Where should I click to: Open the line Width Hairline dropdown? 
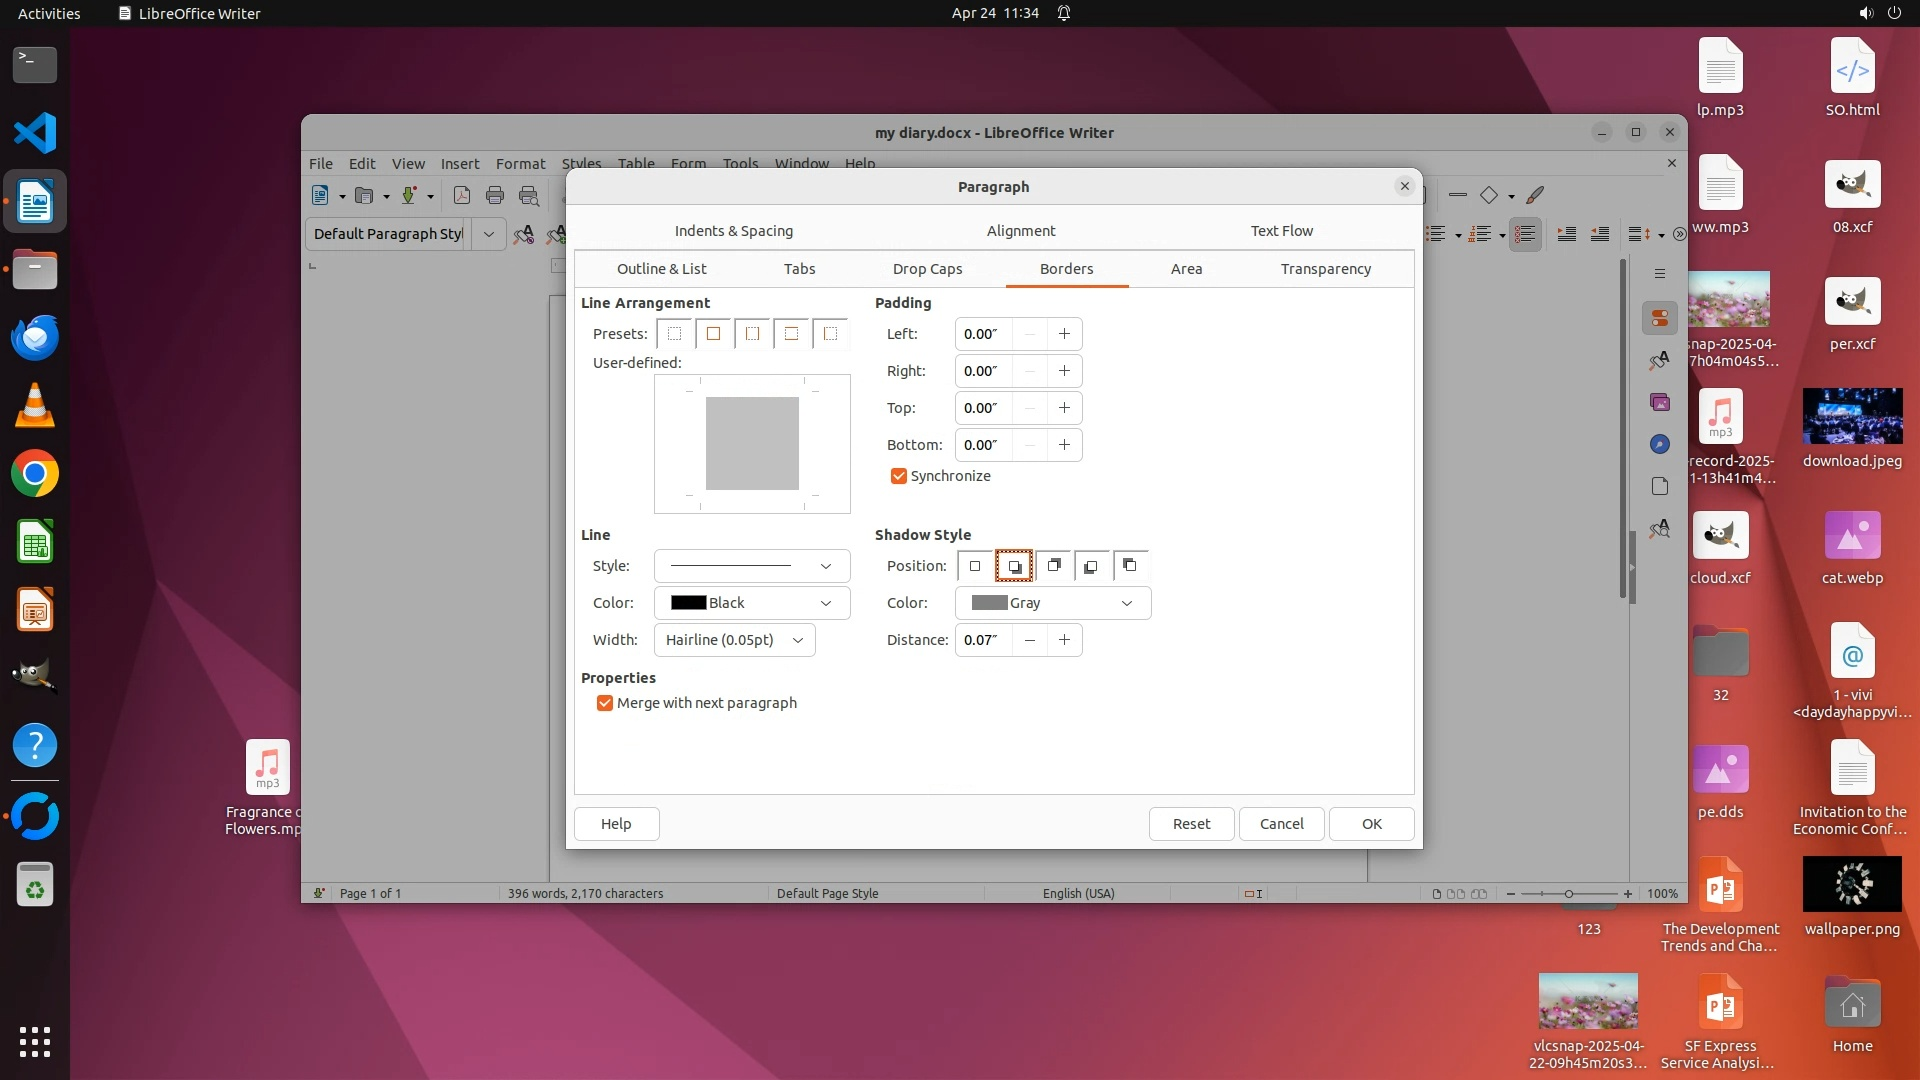[735, 640]
